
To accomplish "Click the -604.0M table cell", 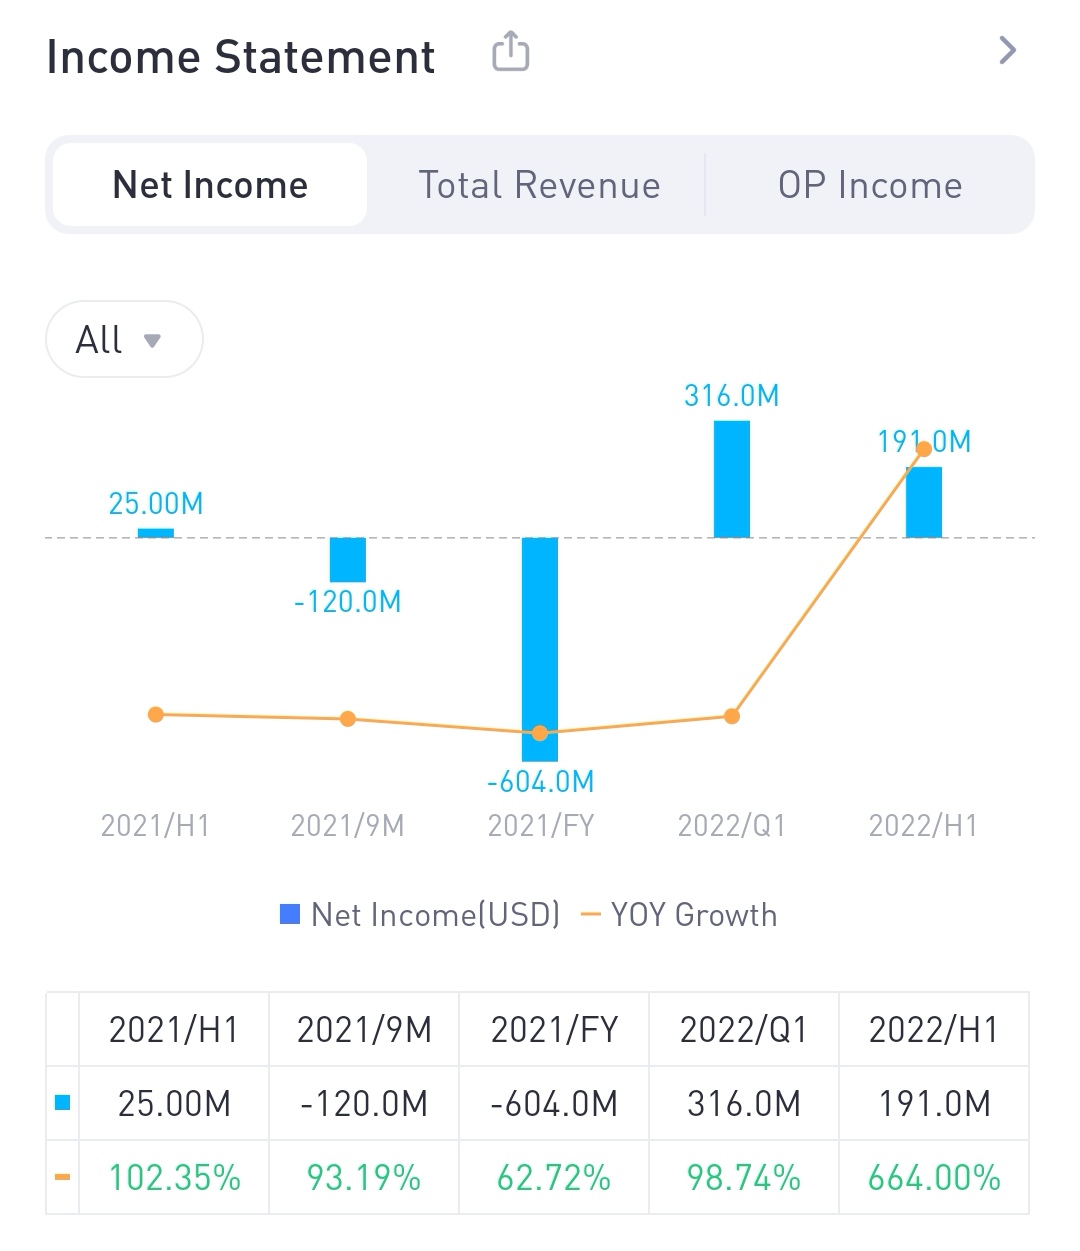I will tap(554, 1103).
